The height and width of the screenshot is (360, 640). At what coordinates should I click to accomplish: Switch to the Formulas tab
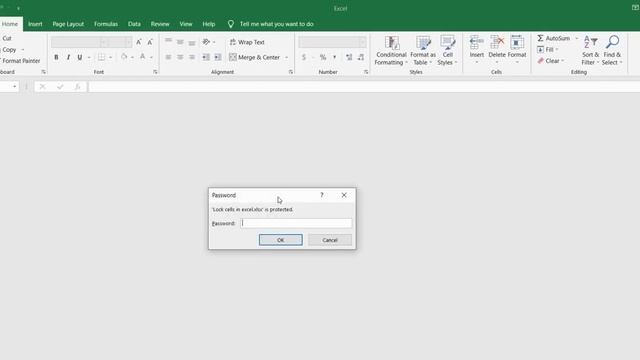[106, 24]
